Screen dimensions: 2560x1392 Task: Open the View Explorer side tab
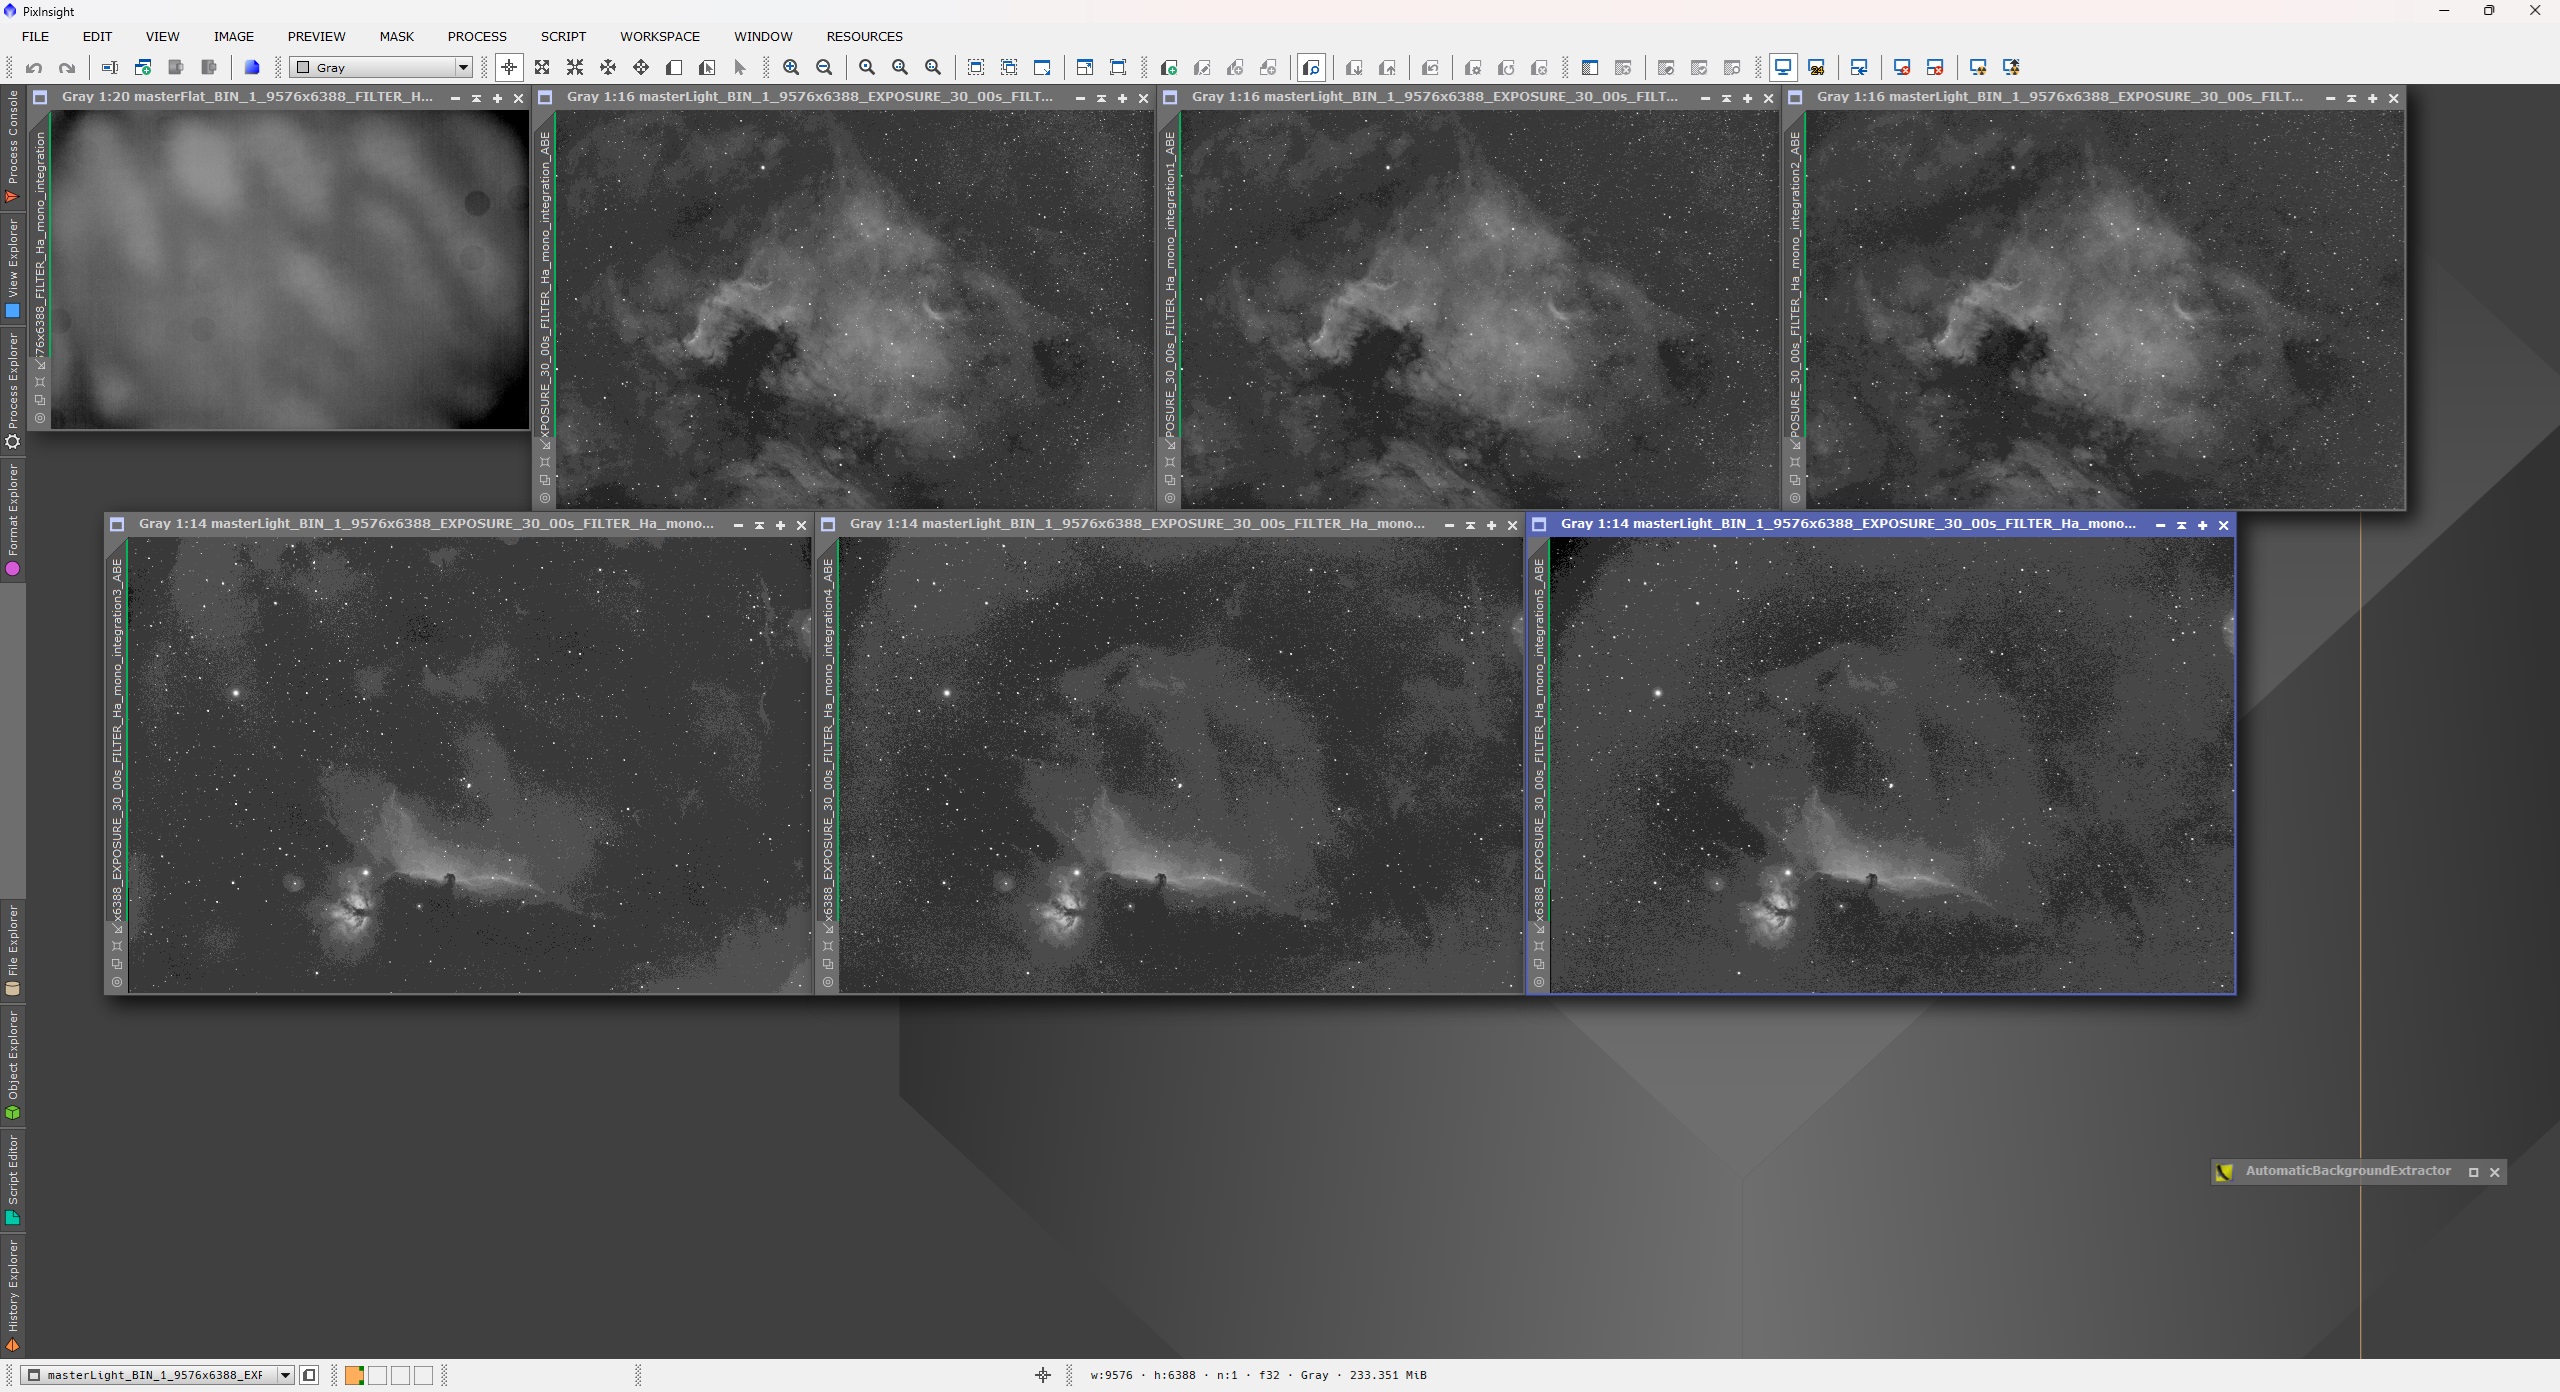[x=13, y=268]
